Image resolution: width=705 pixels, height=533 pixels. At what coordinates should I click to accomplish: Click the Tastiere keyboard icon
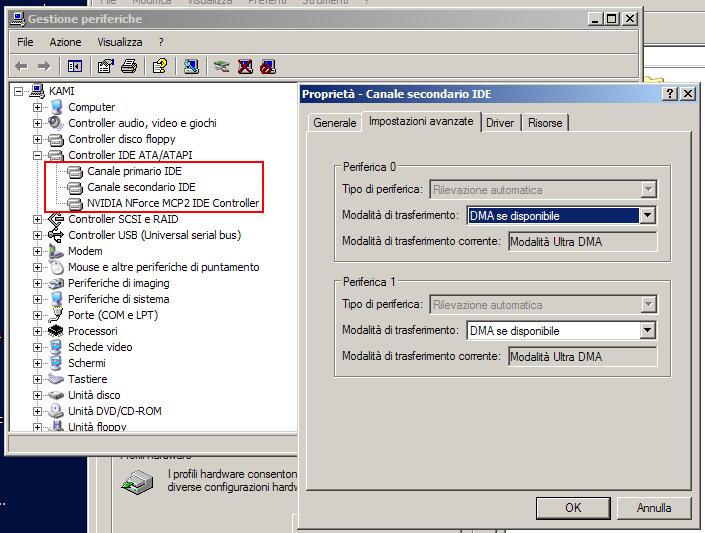56,379
